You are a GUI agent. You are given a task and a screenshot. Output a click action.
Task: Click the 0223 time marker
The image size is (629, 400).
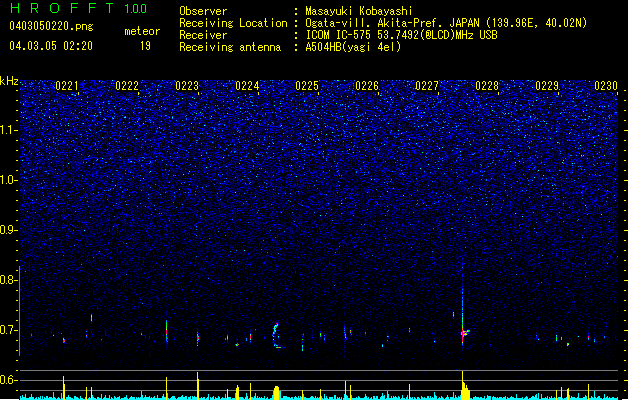(x=187, y=86)
